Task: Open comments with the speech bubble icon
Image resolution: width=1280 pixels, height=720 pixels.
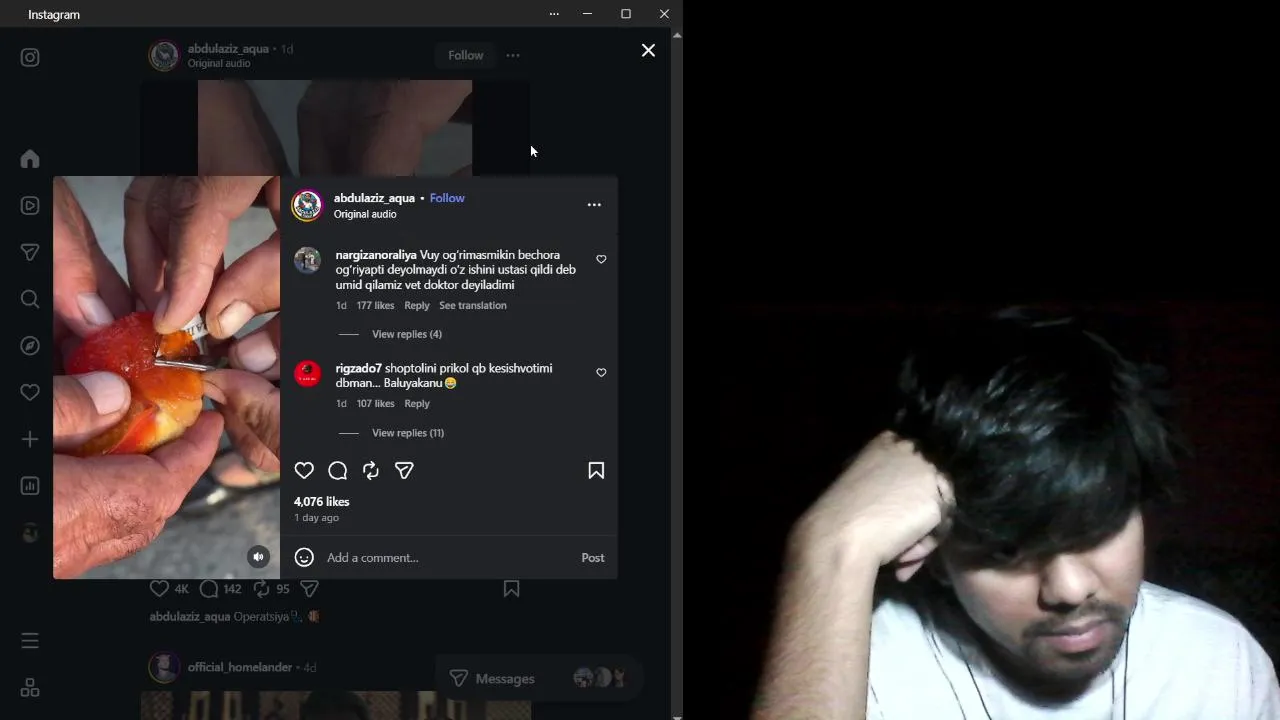Action: 338,470
